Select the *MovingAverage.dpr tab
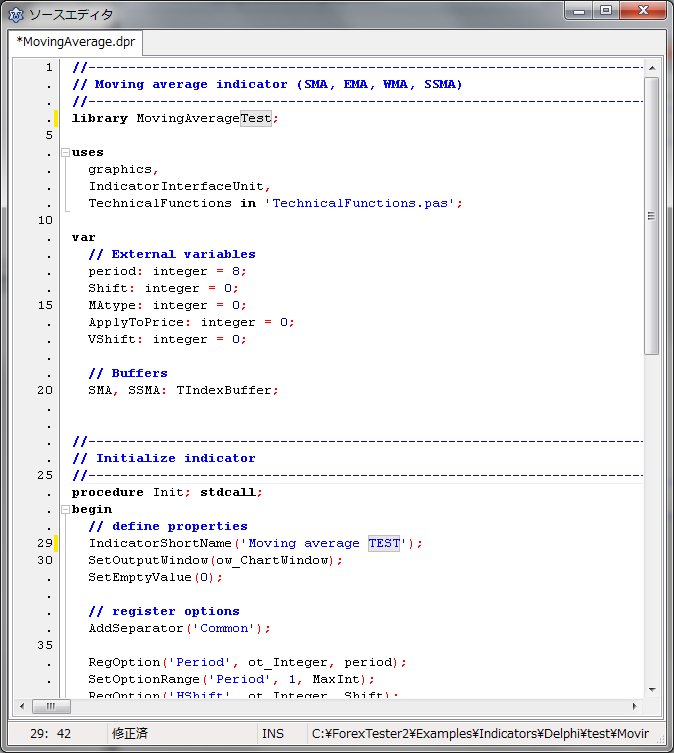Screen dimensions: 674x753 pyautogui.click(x=75, y=42)
